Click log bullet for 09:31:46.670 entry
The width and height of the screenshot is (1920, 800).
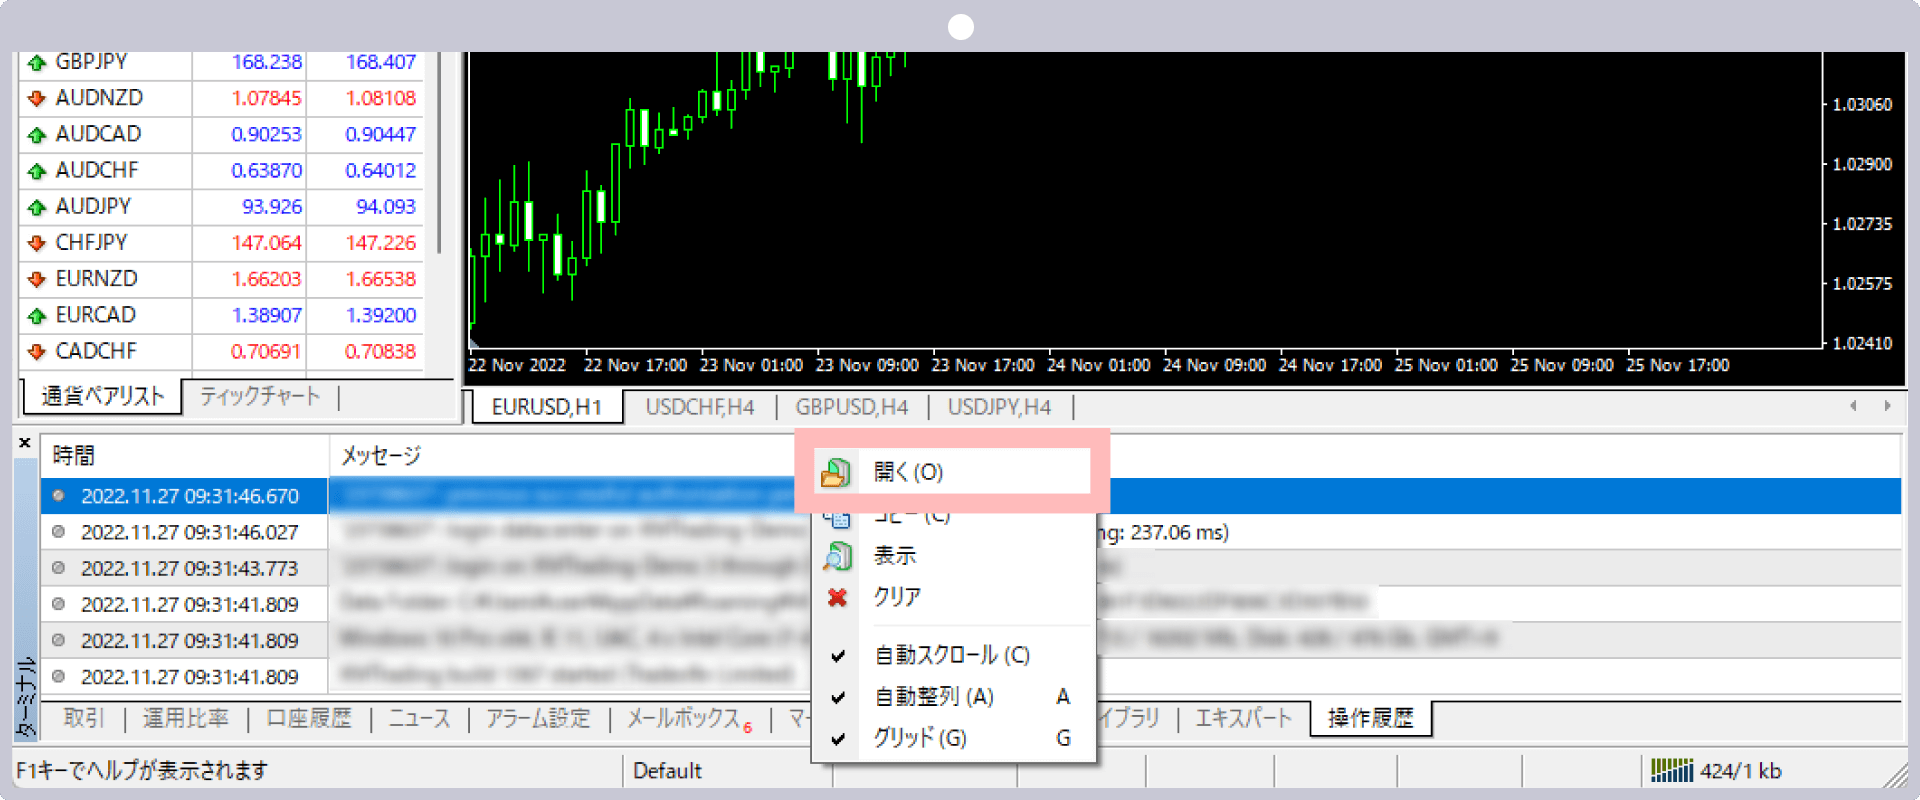click(59, 496)
